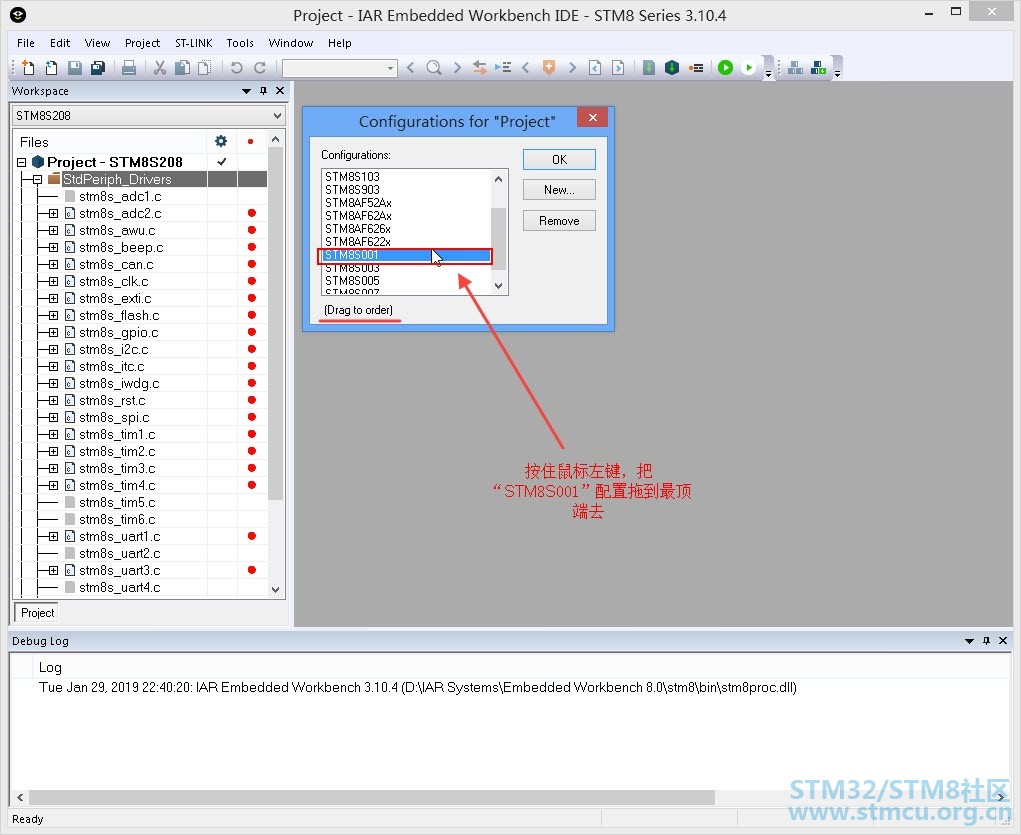Click the Redo toolbar icon
Image resolution: width=1021 pixels, height=835 pixels.
click(x=259, y=67)
